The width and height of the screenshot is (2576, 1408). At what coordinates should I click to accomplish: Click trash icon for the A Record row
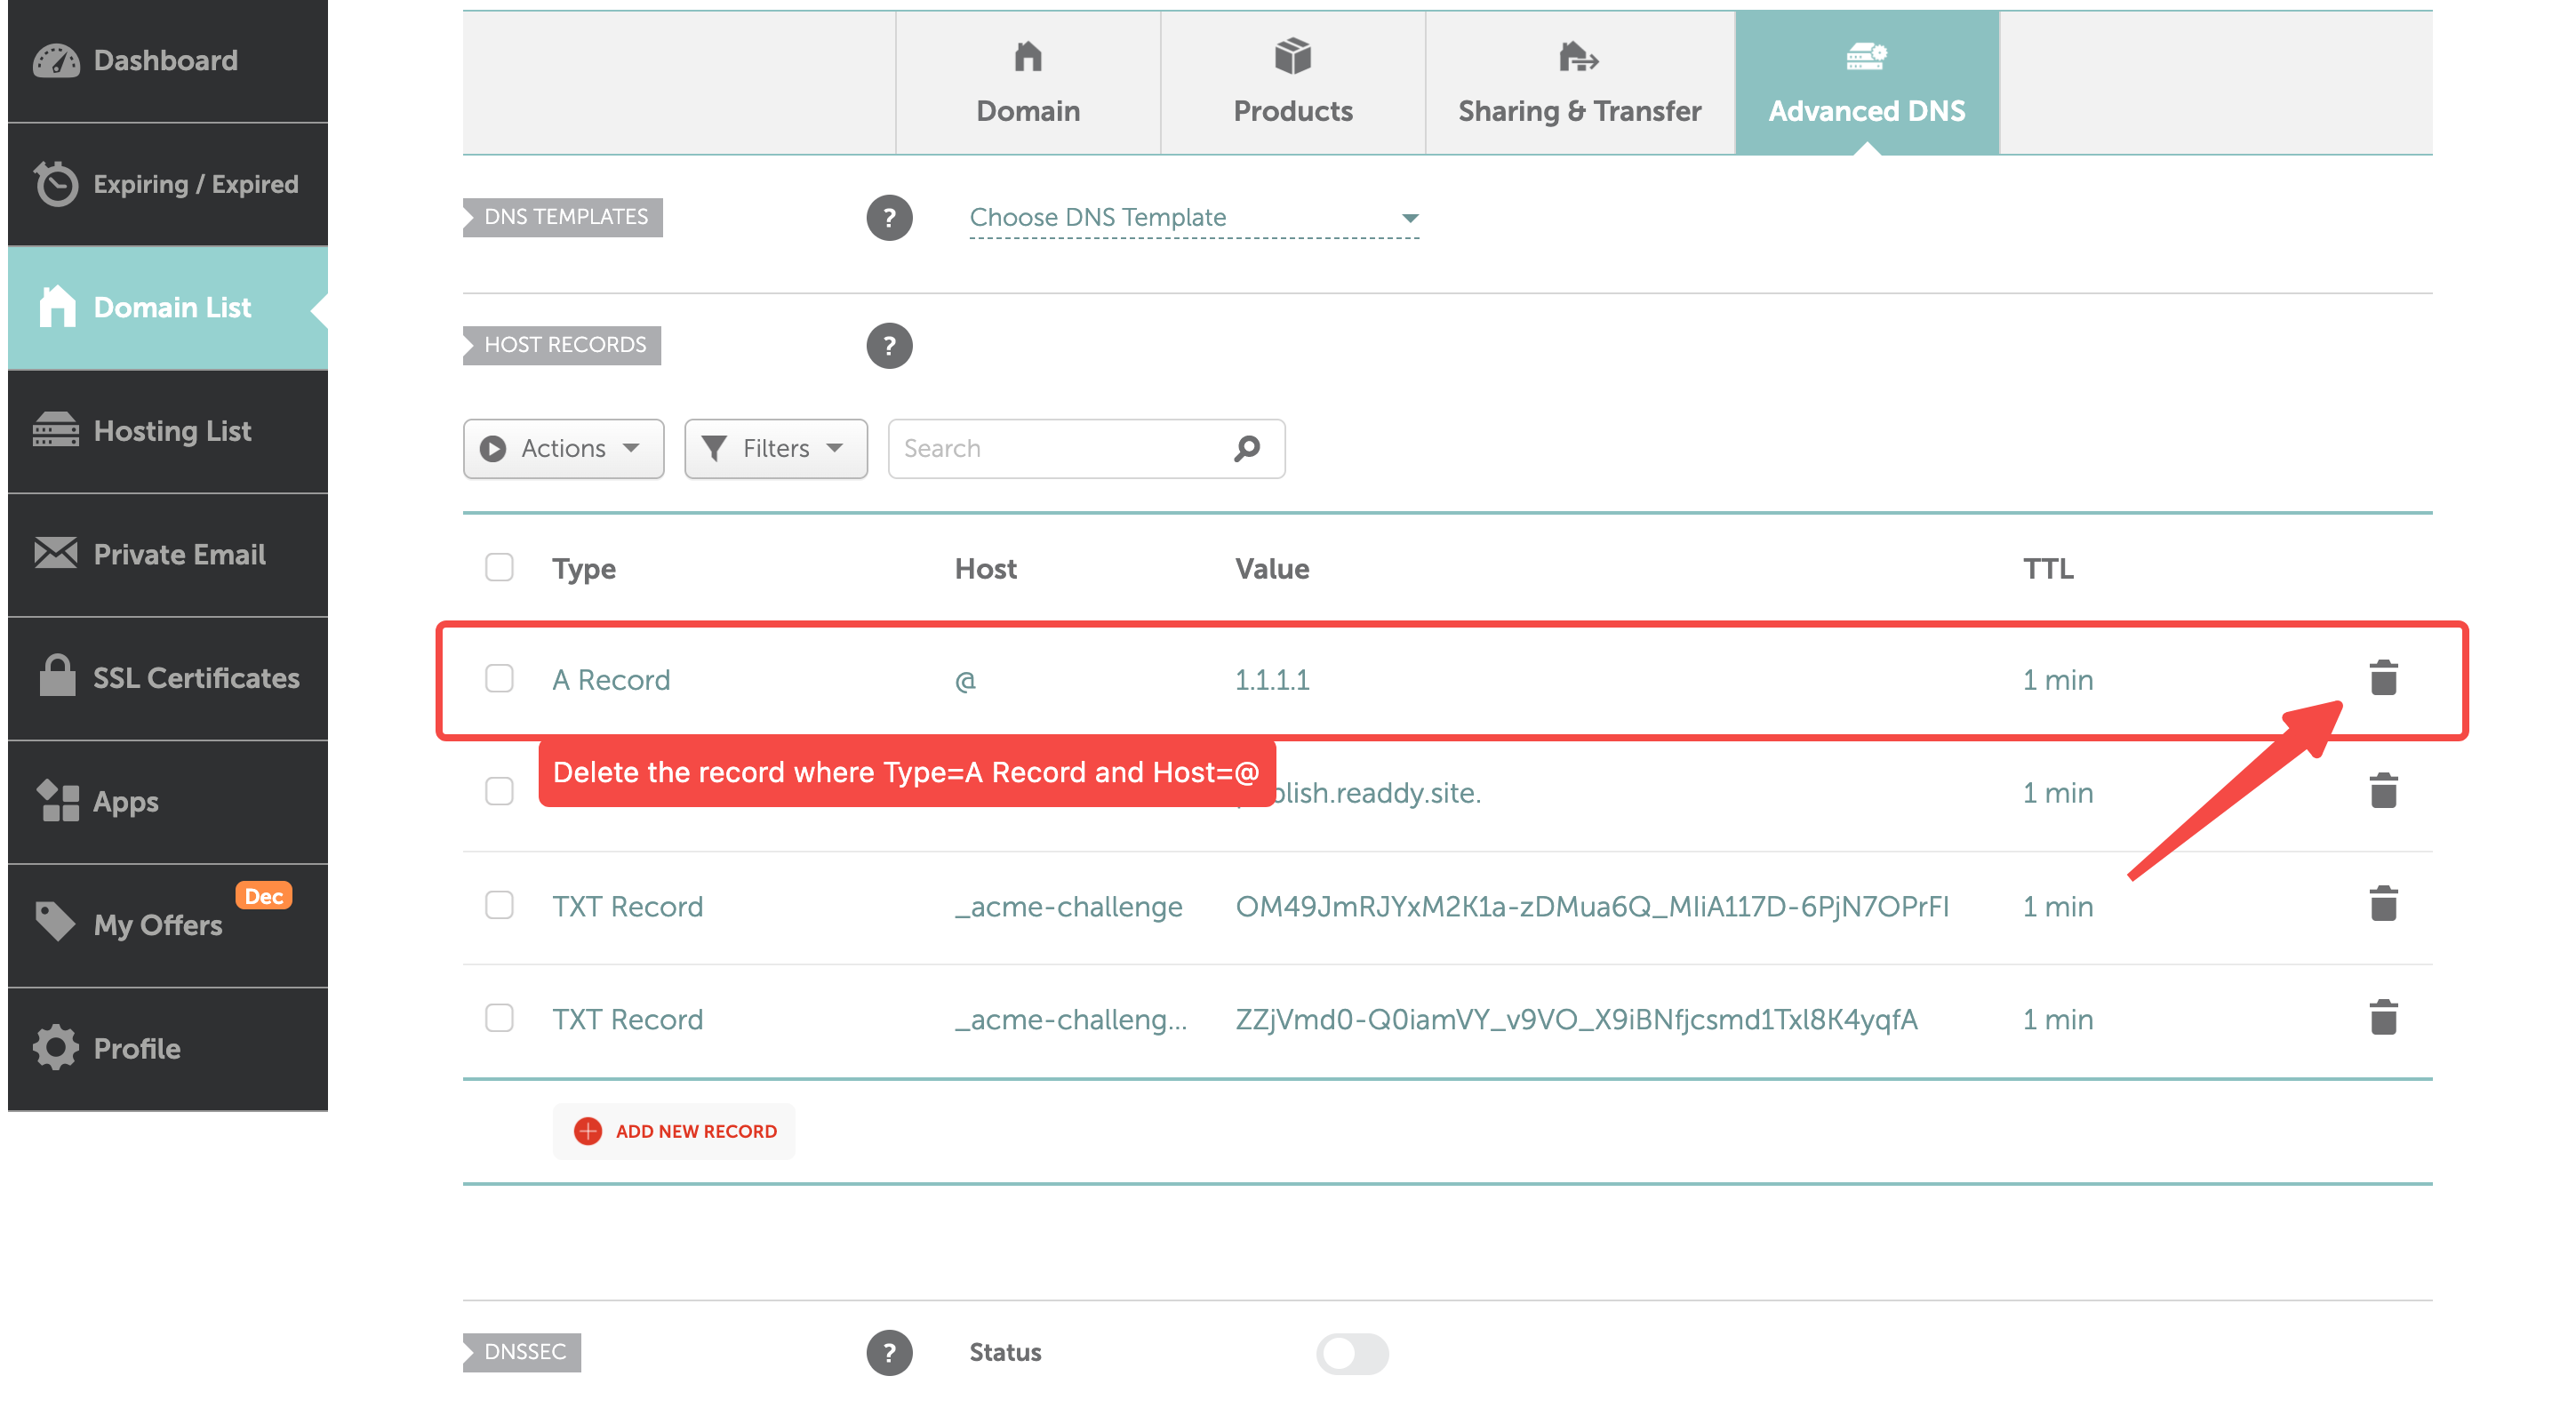pos(2383,678)
